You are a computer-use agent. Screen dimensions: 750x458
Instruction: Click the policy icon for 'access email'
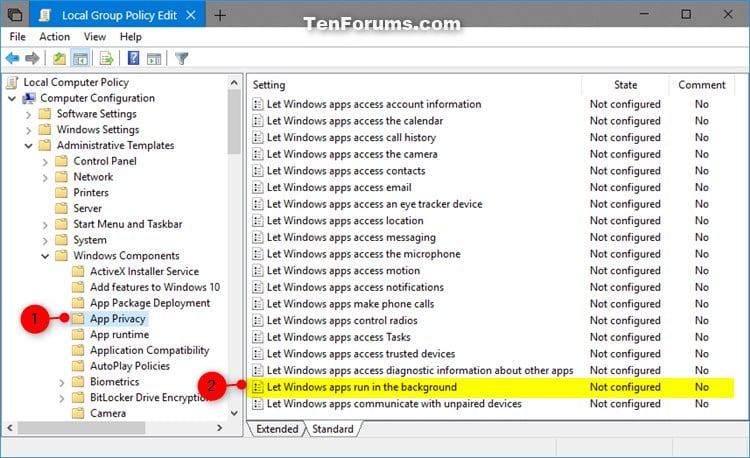[x=257, y=187]
